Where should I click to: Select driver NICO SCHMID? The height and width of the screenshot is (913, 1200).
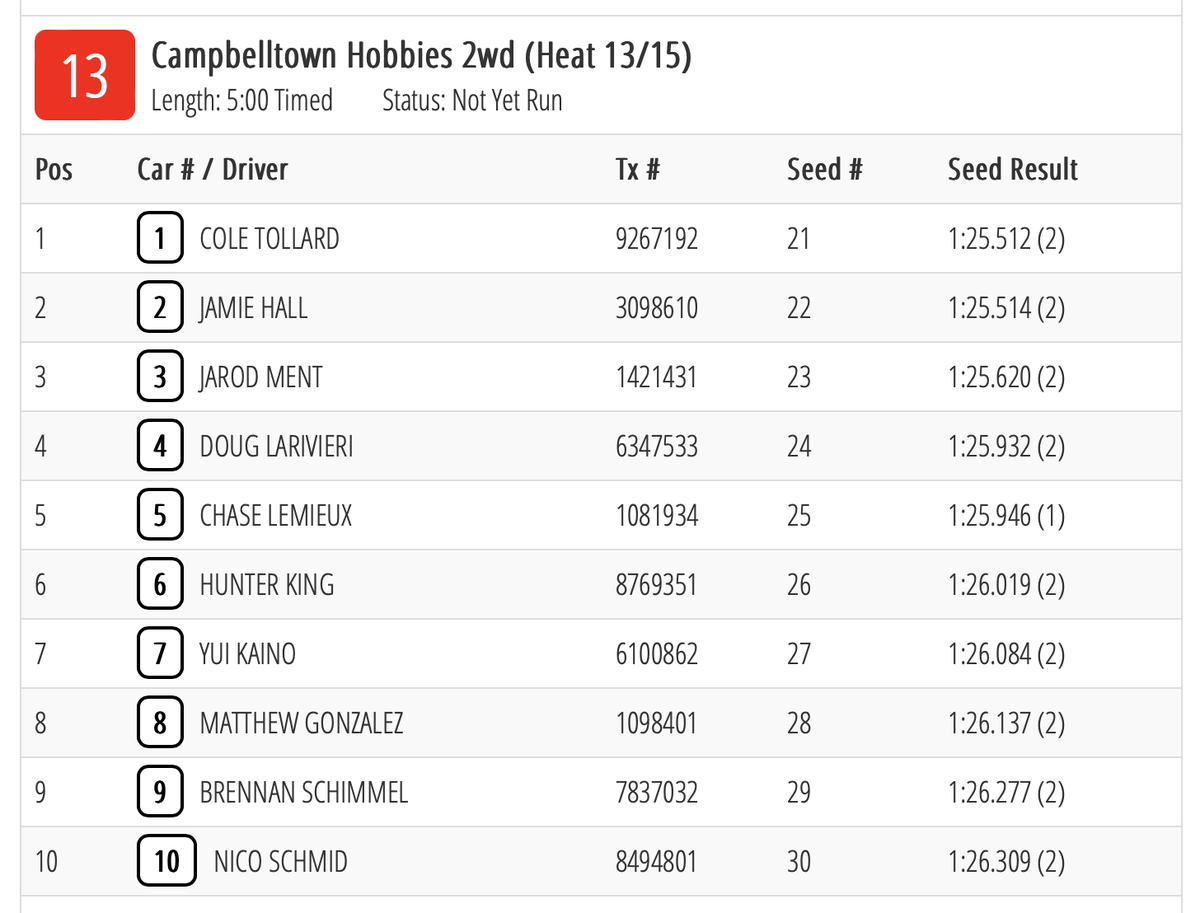(x=281, y=862)
